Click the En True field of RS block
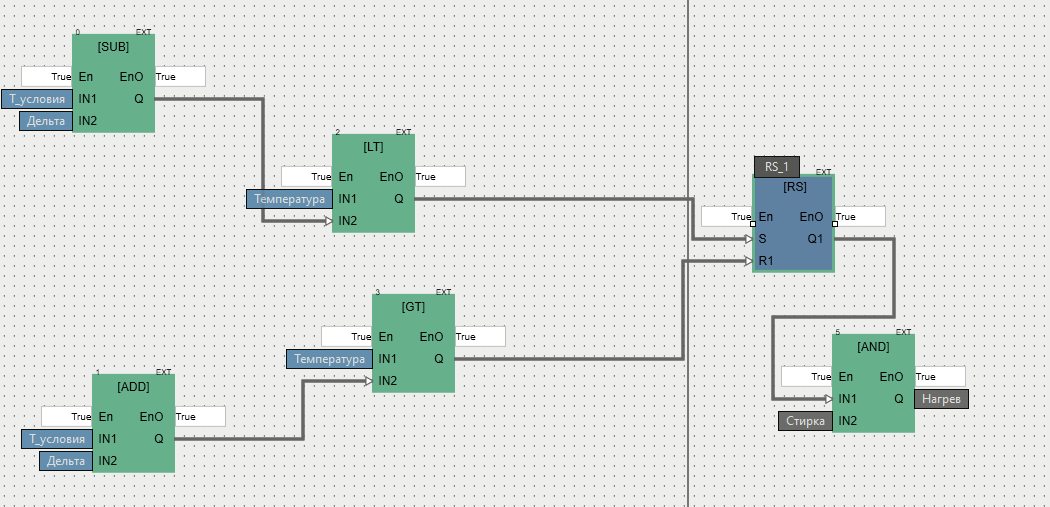 (x=727, y=216)
